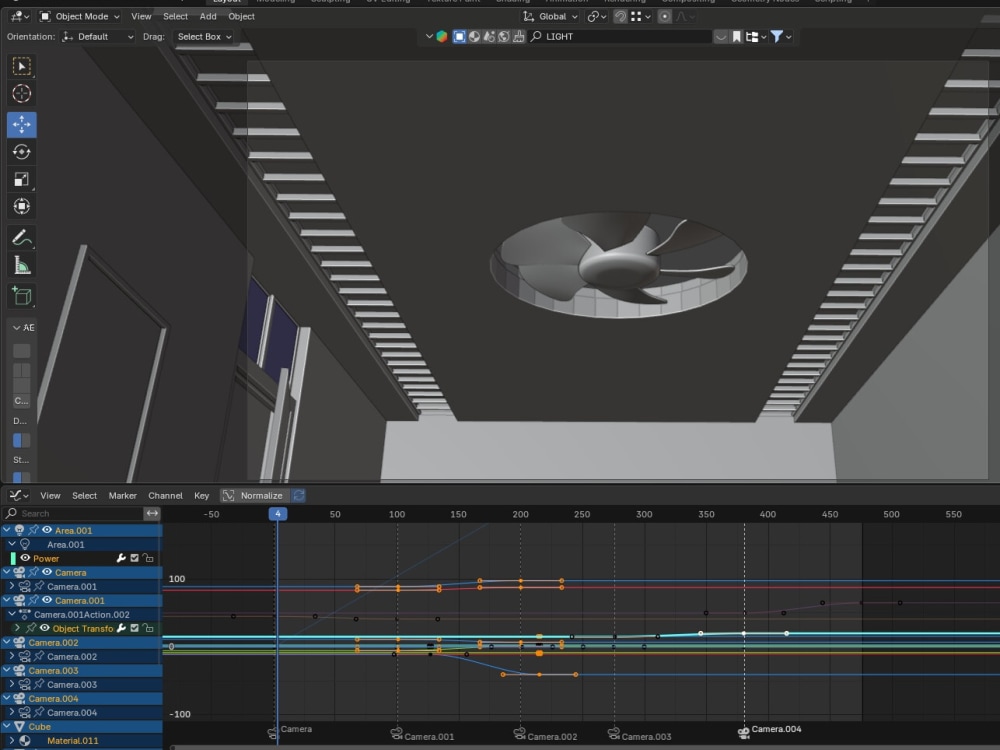Click the proportional editing circle icon
Screen dimensions: 1000x750
pyautogui.click(x=665, y=17)
